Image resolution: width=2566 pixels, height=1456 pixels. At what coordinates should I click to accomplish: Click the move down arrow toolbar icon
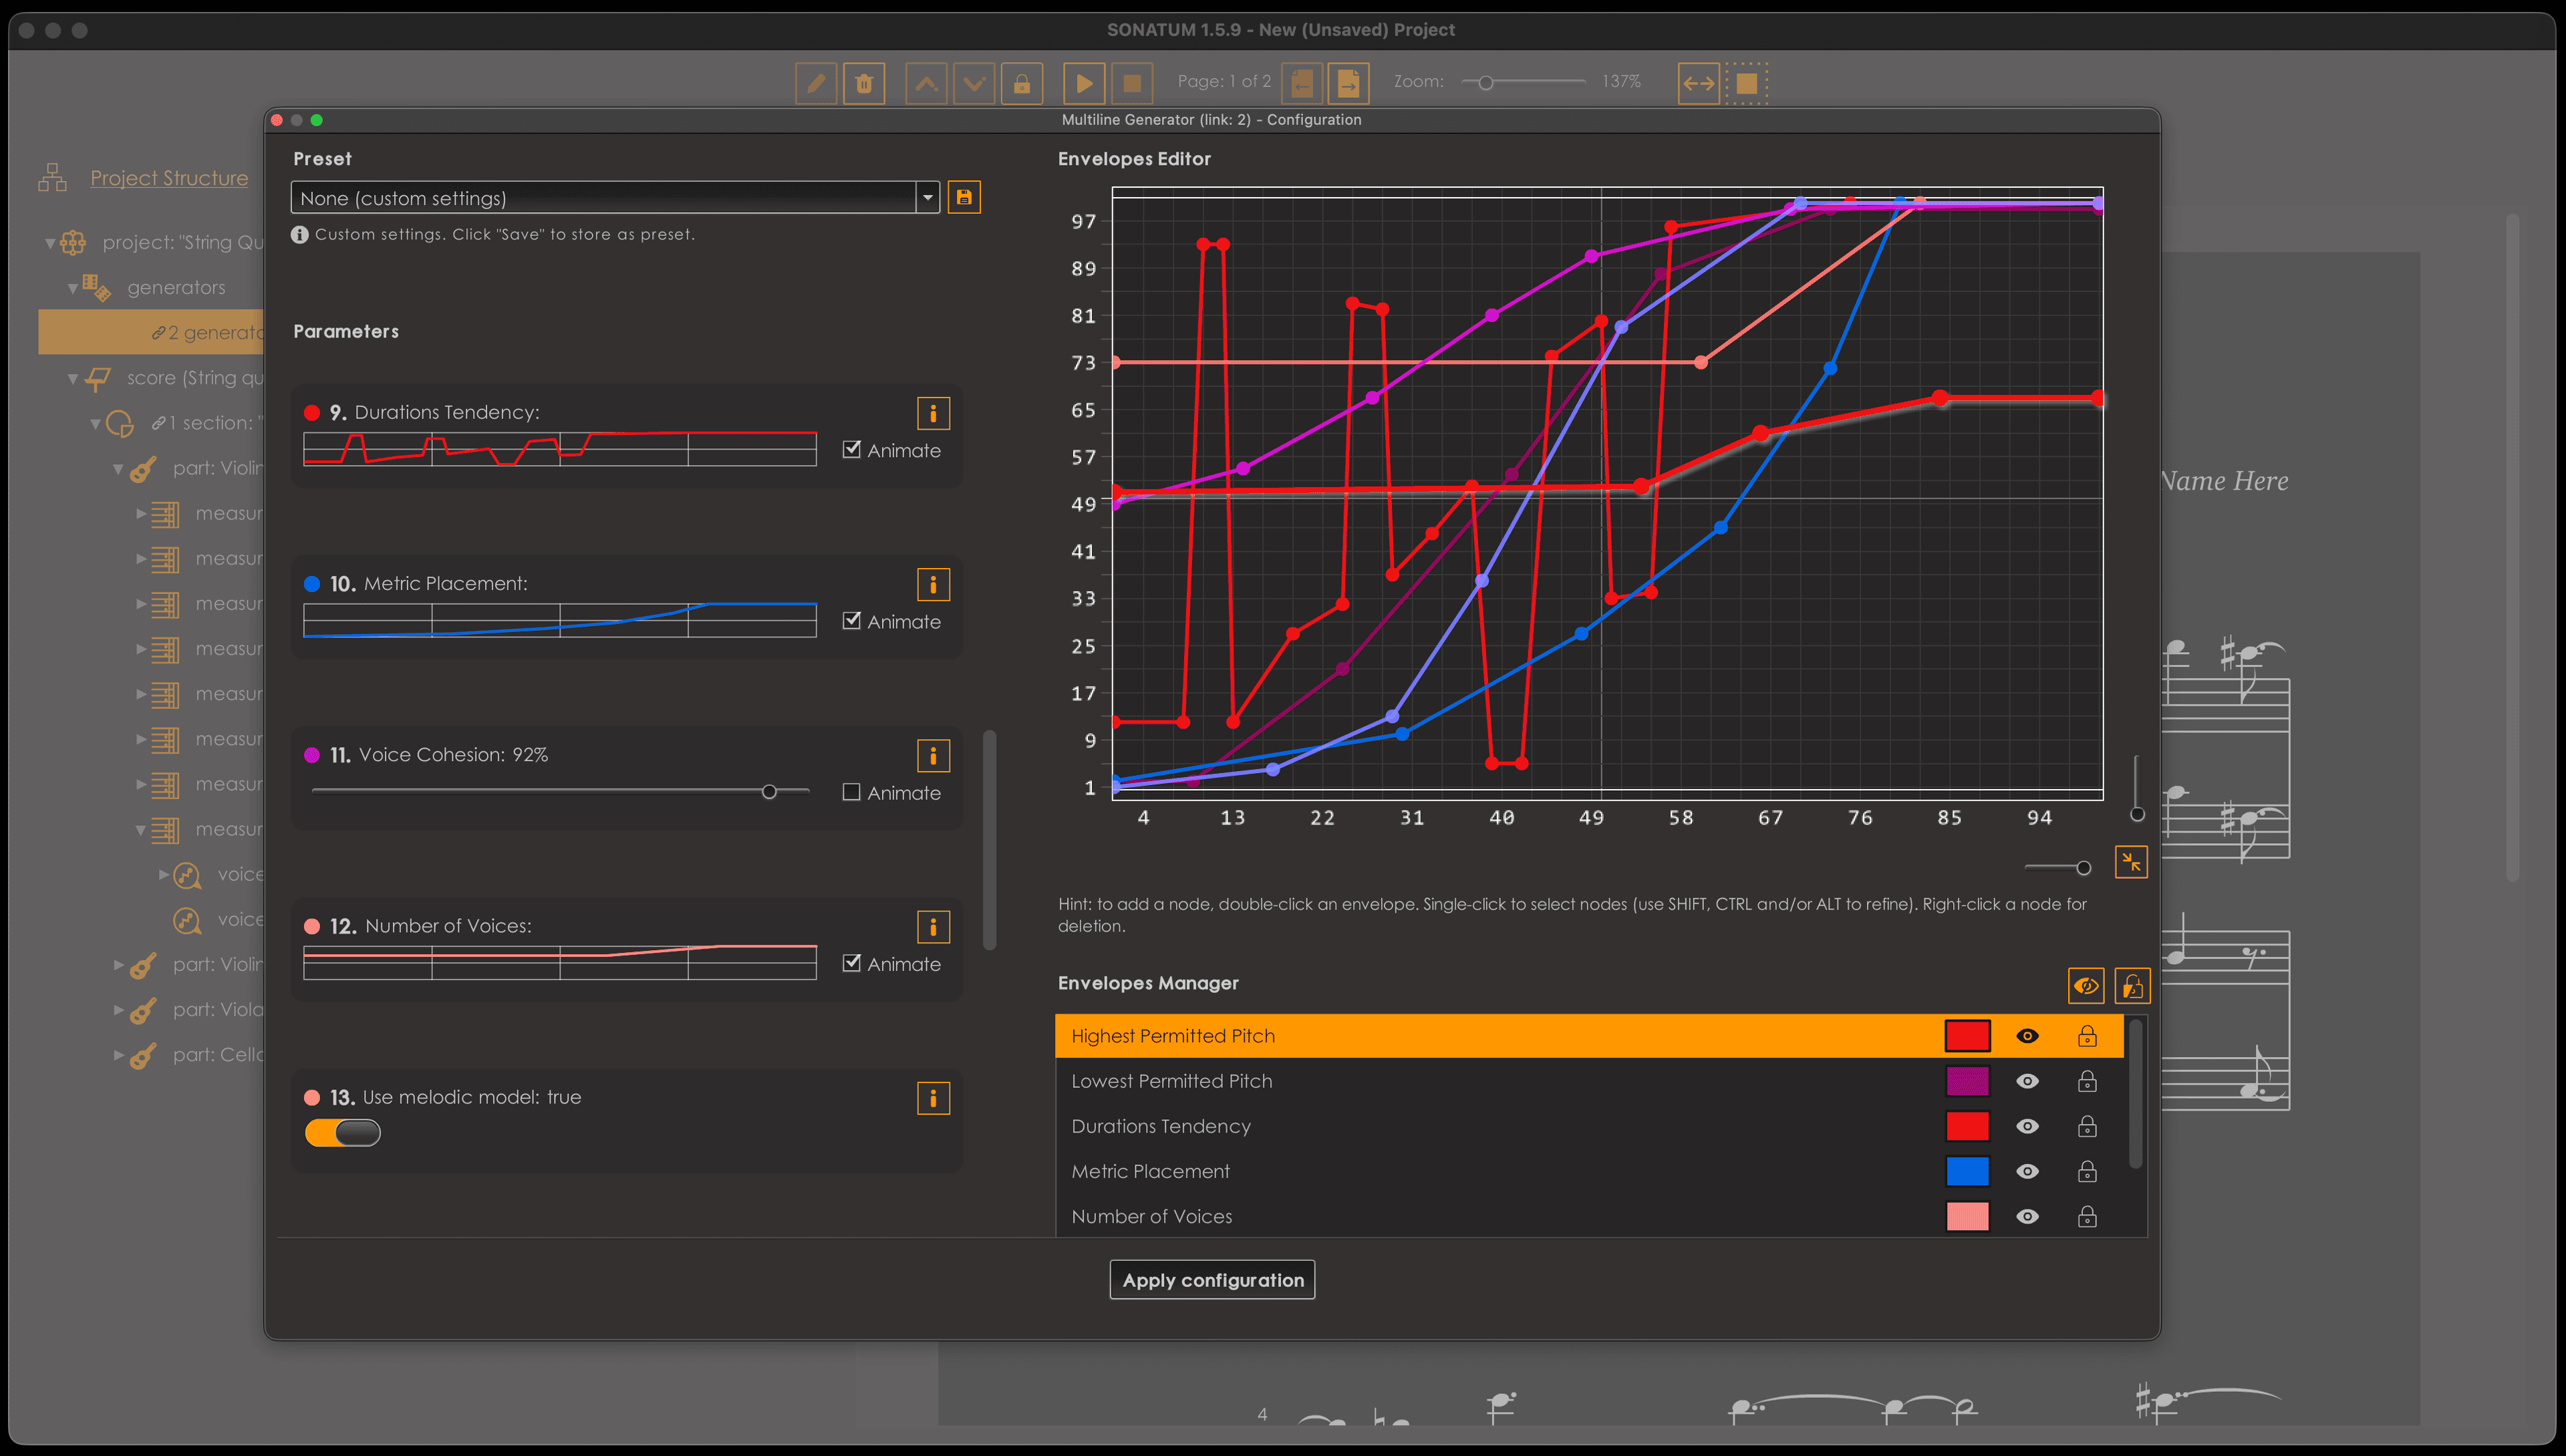click(974, 83)
